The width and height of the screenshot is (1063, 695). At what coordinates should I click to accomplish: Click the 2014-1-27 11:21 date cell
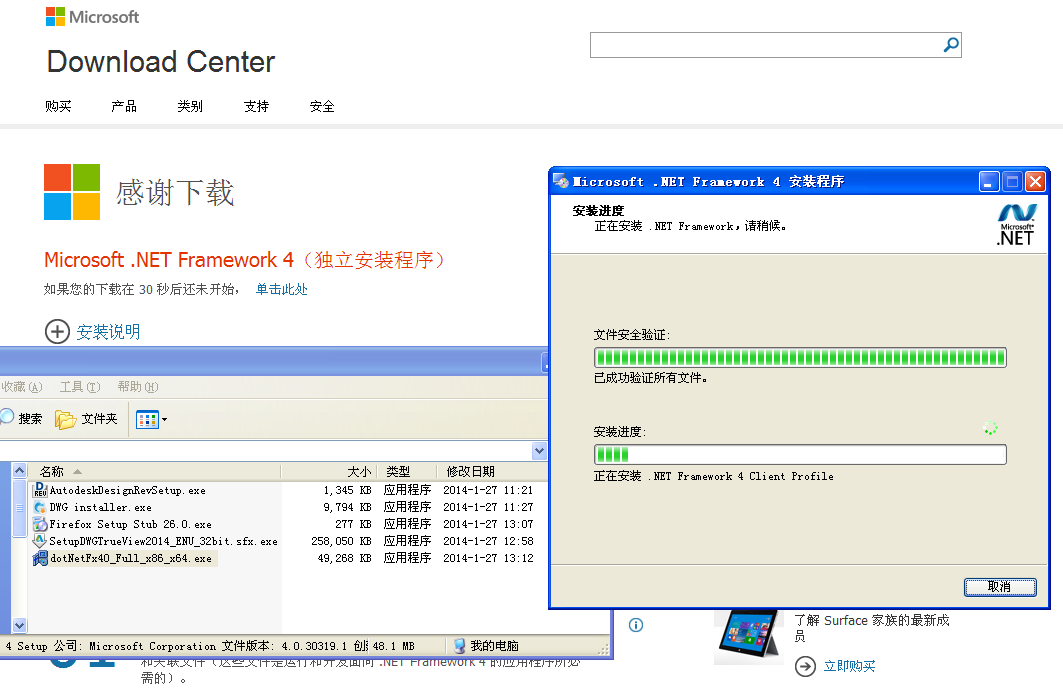coord(488,490)
